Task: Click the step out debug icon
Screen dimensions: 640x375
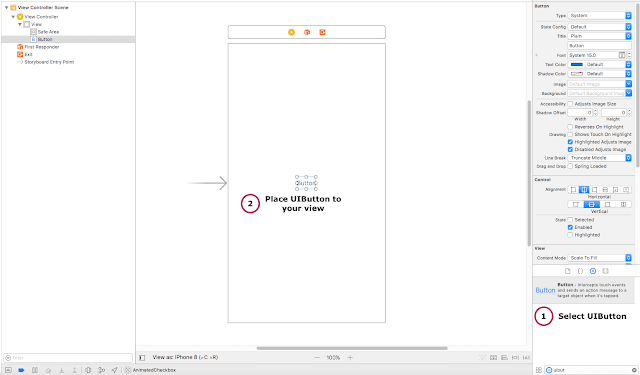Action: [x=74, y=370]
